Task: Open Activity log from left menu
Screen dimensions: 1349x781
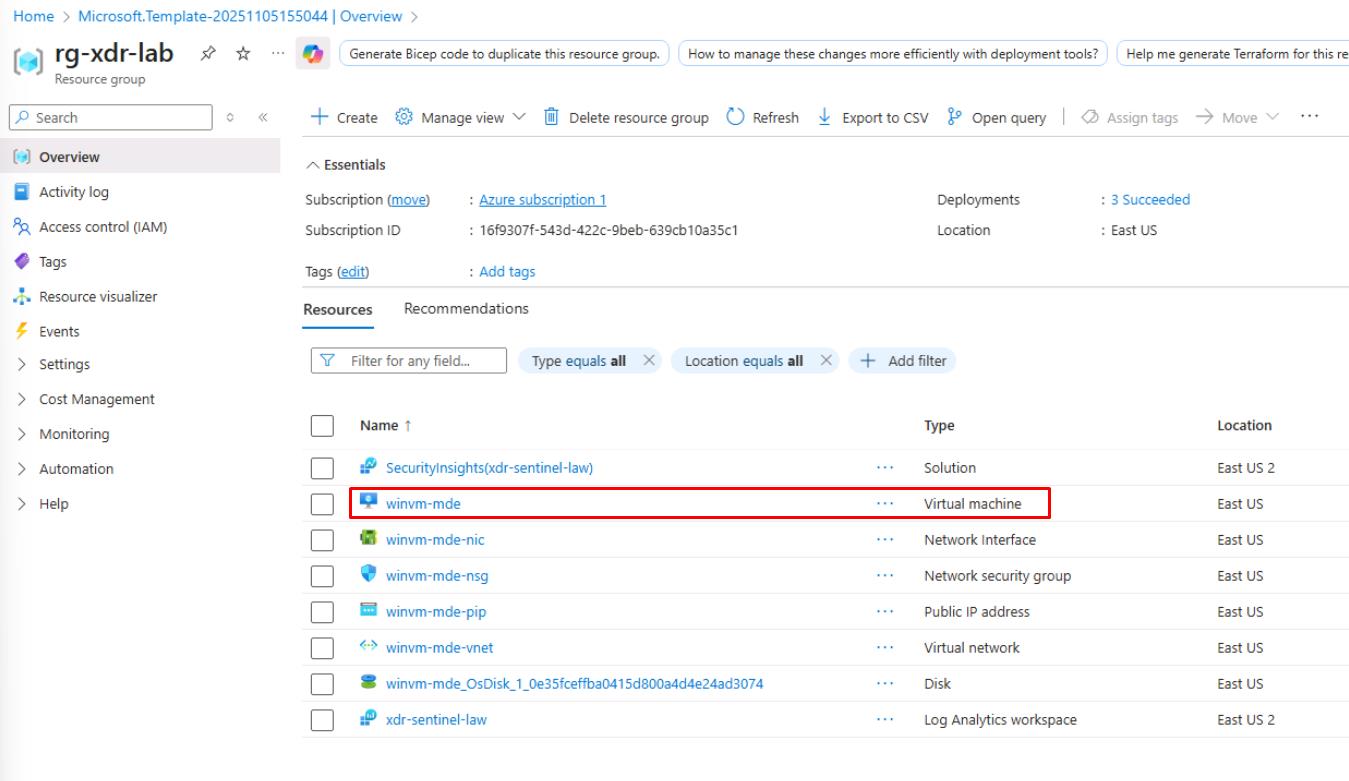Action: coord(73,192)
